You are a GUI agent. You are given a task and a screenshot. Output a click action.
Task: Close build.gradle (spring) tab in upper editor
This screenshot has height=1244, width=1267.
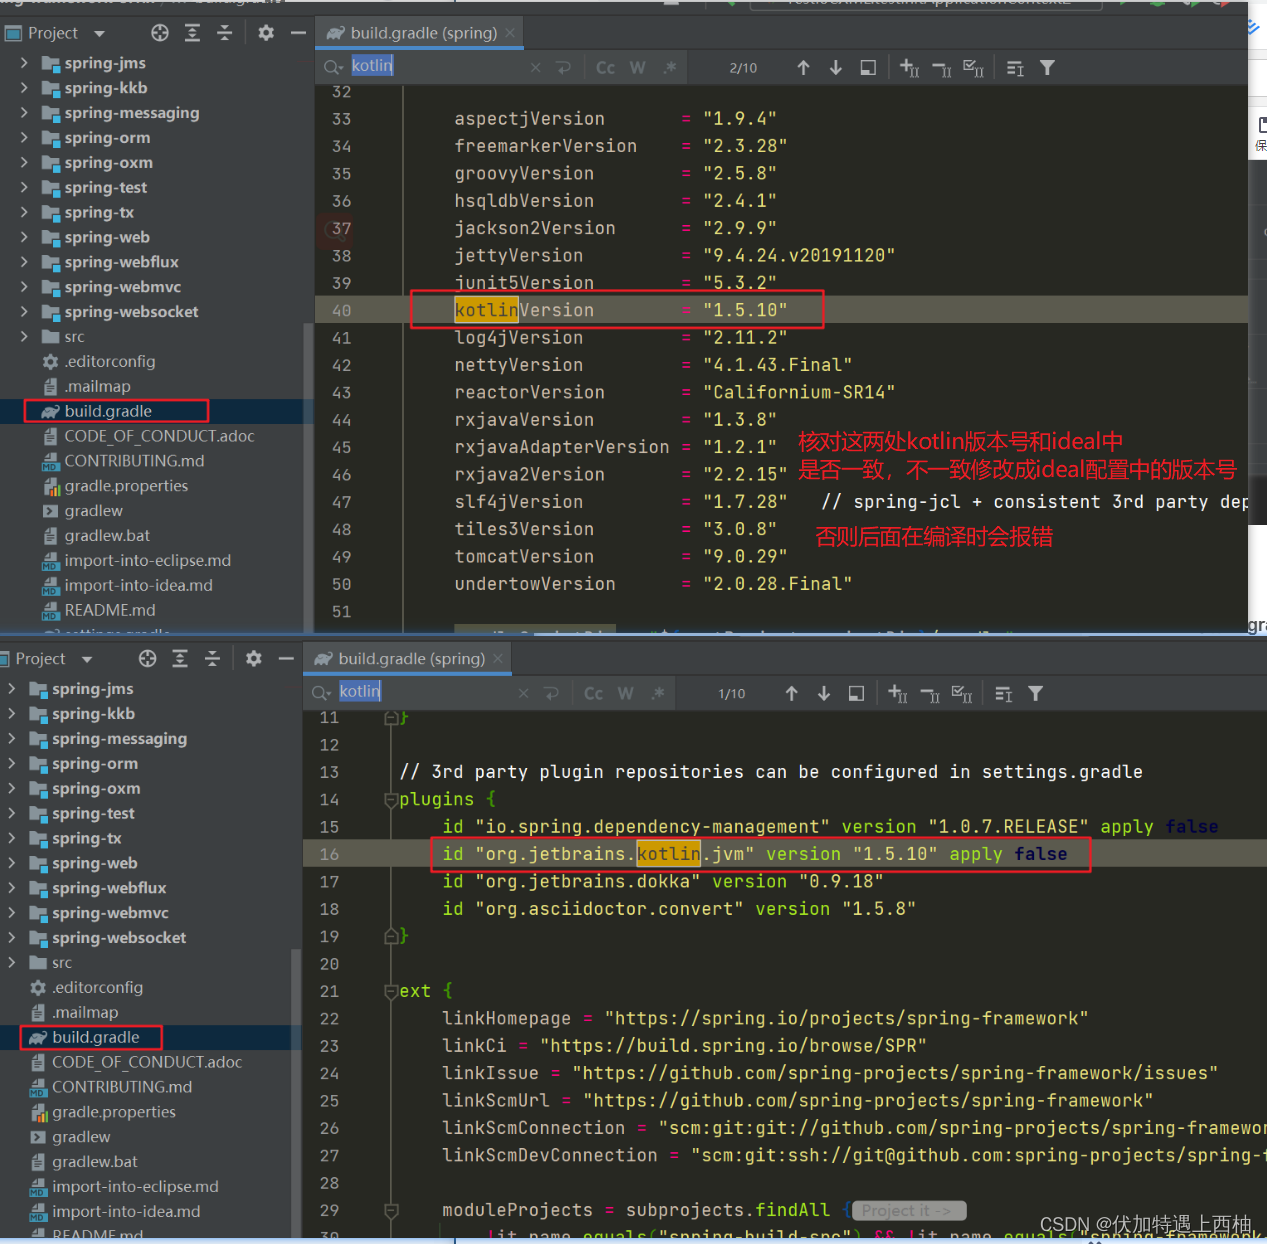[x=510, y=33]
